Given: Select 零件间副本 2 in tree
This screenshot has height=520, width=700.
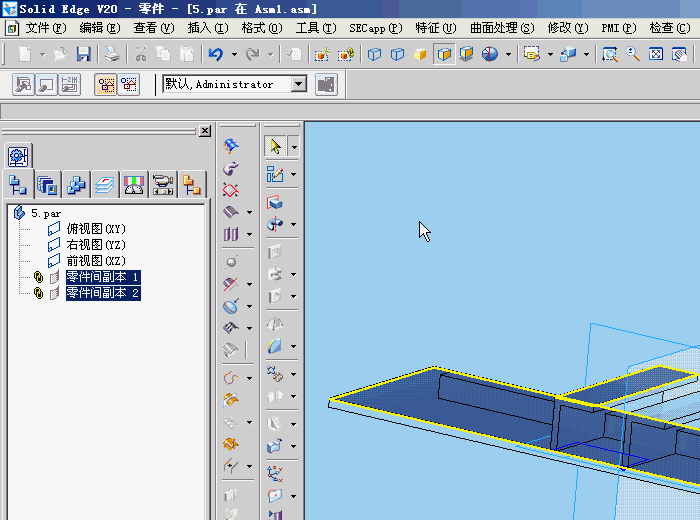Looking at the screenshot, I should (x=103, y=293).
